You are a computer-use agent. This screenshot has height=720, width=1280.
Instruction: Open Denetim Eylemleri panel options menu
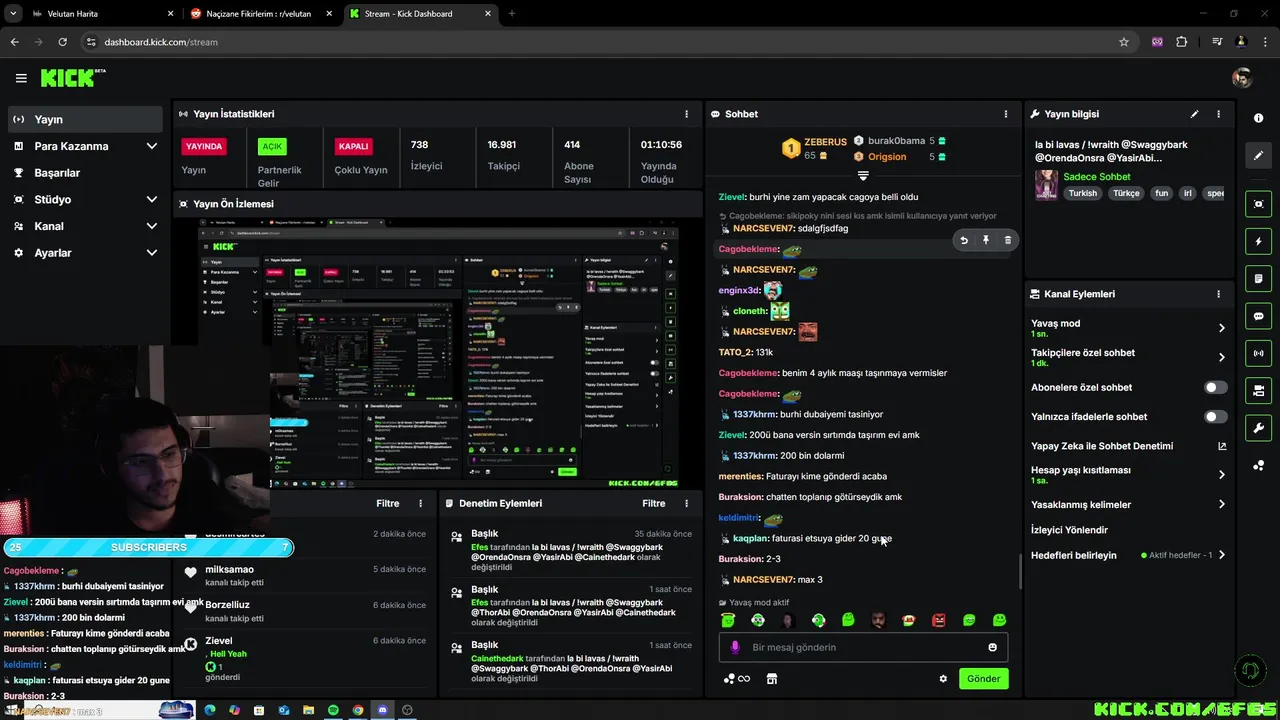(686, 503)
